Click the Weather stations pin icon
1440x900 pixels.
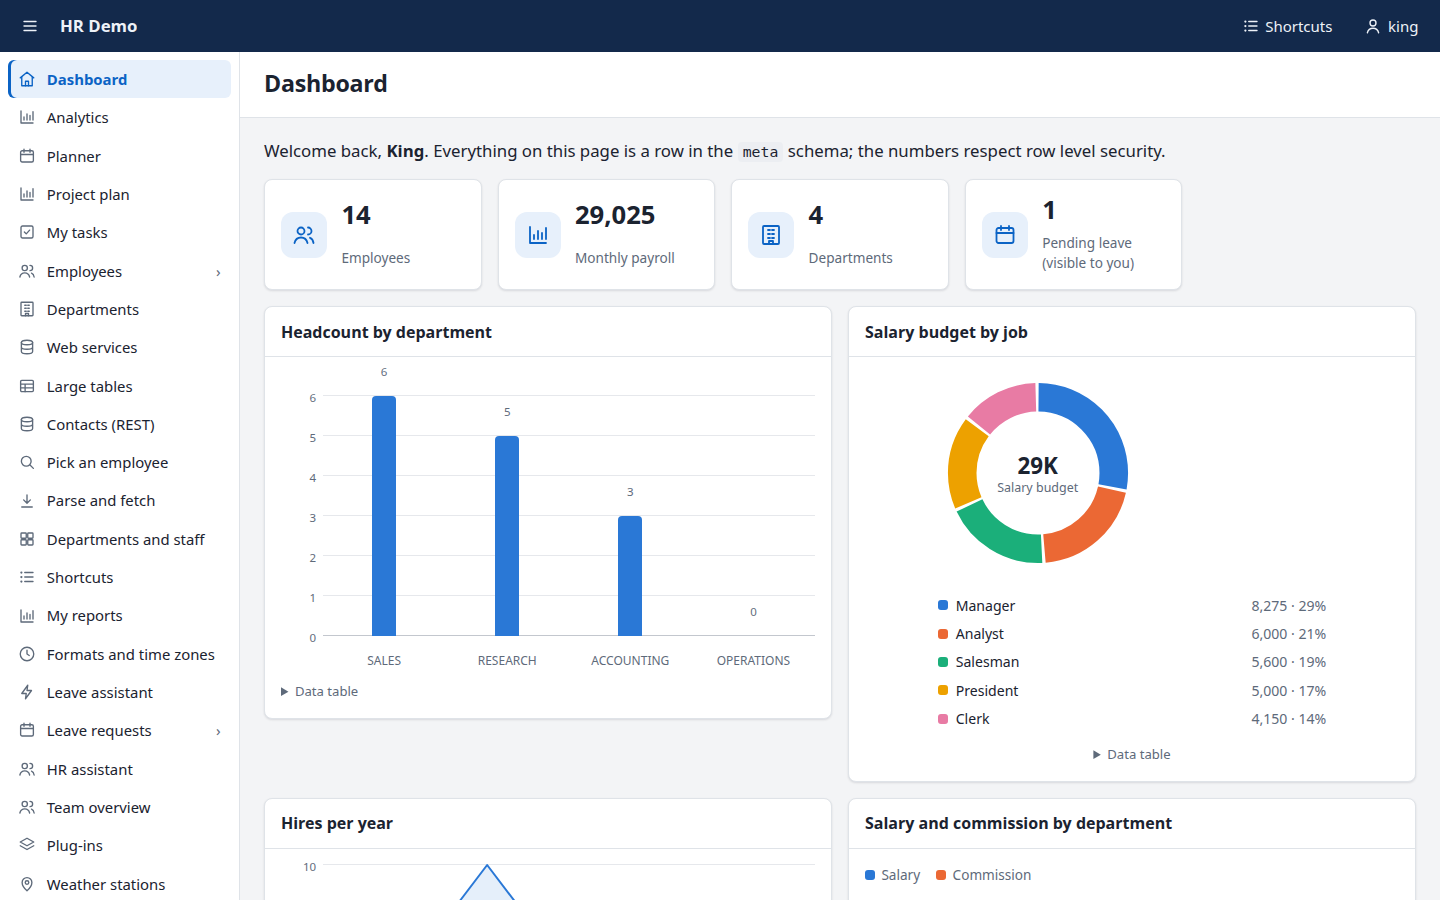coord(27,884)
